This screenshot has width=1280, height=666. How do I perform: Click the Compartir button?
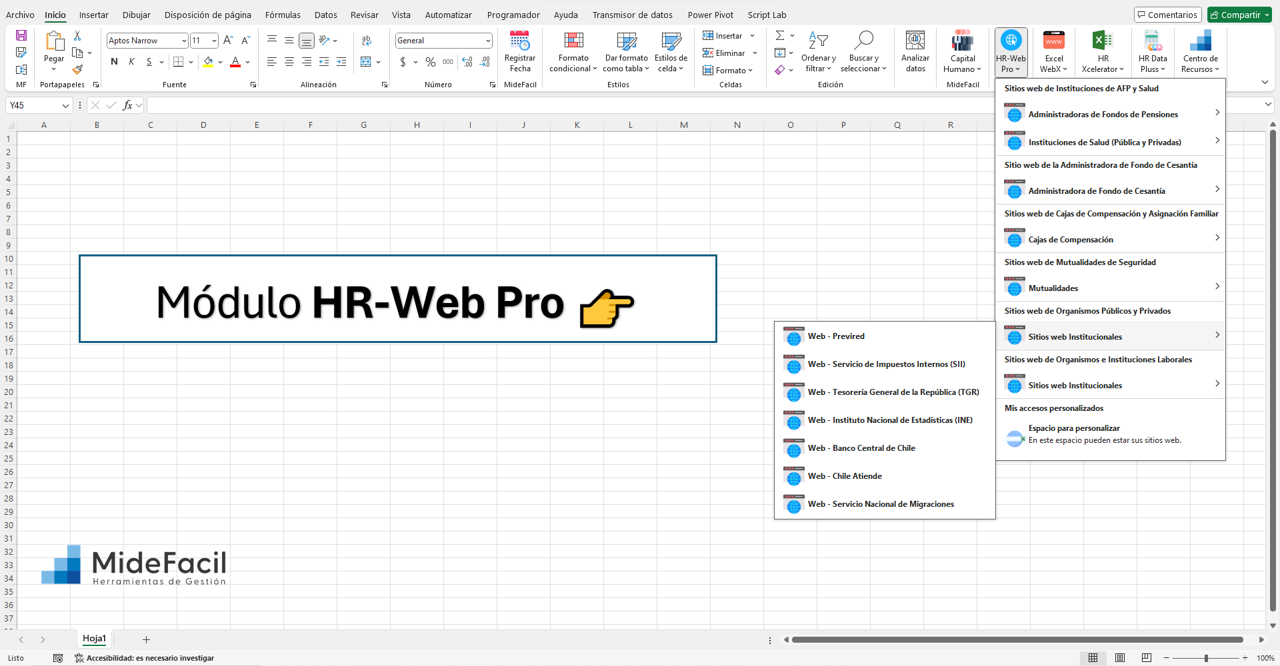(x=1240, y=15)
